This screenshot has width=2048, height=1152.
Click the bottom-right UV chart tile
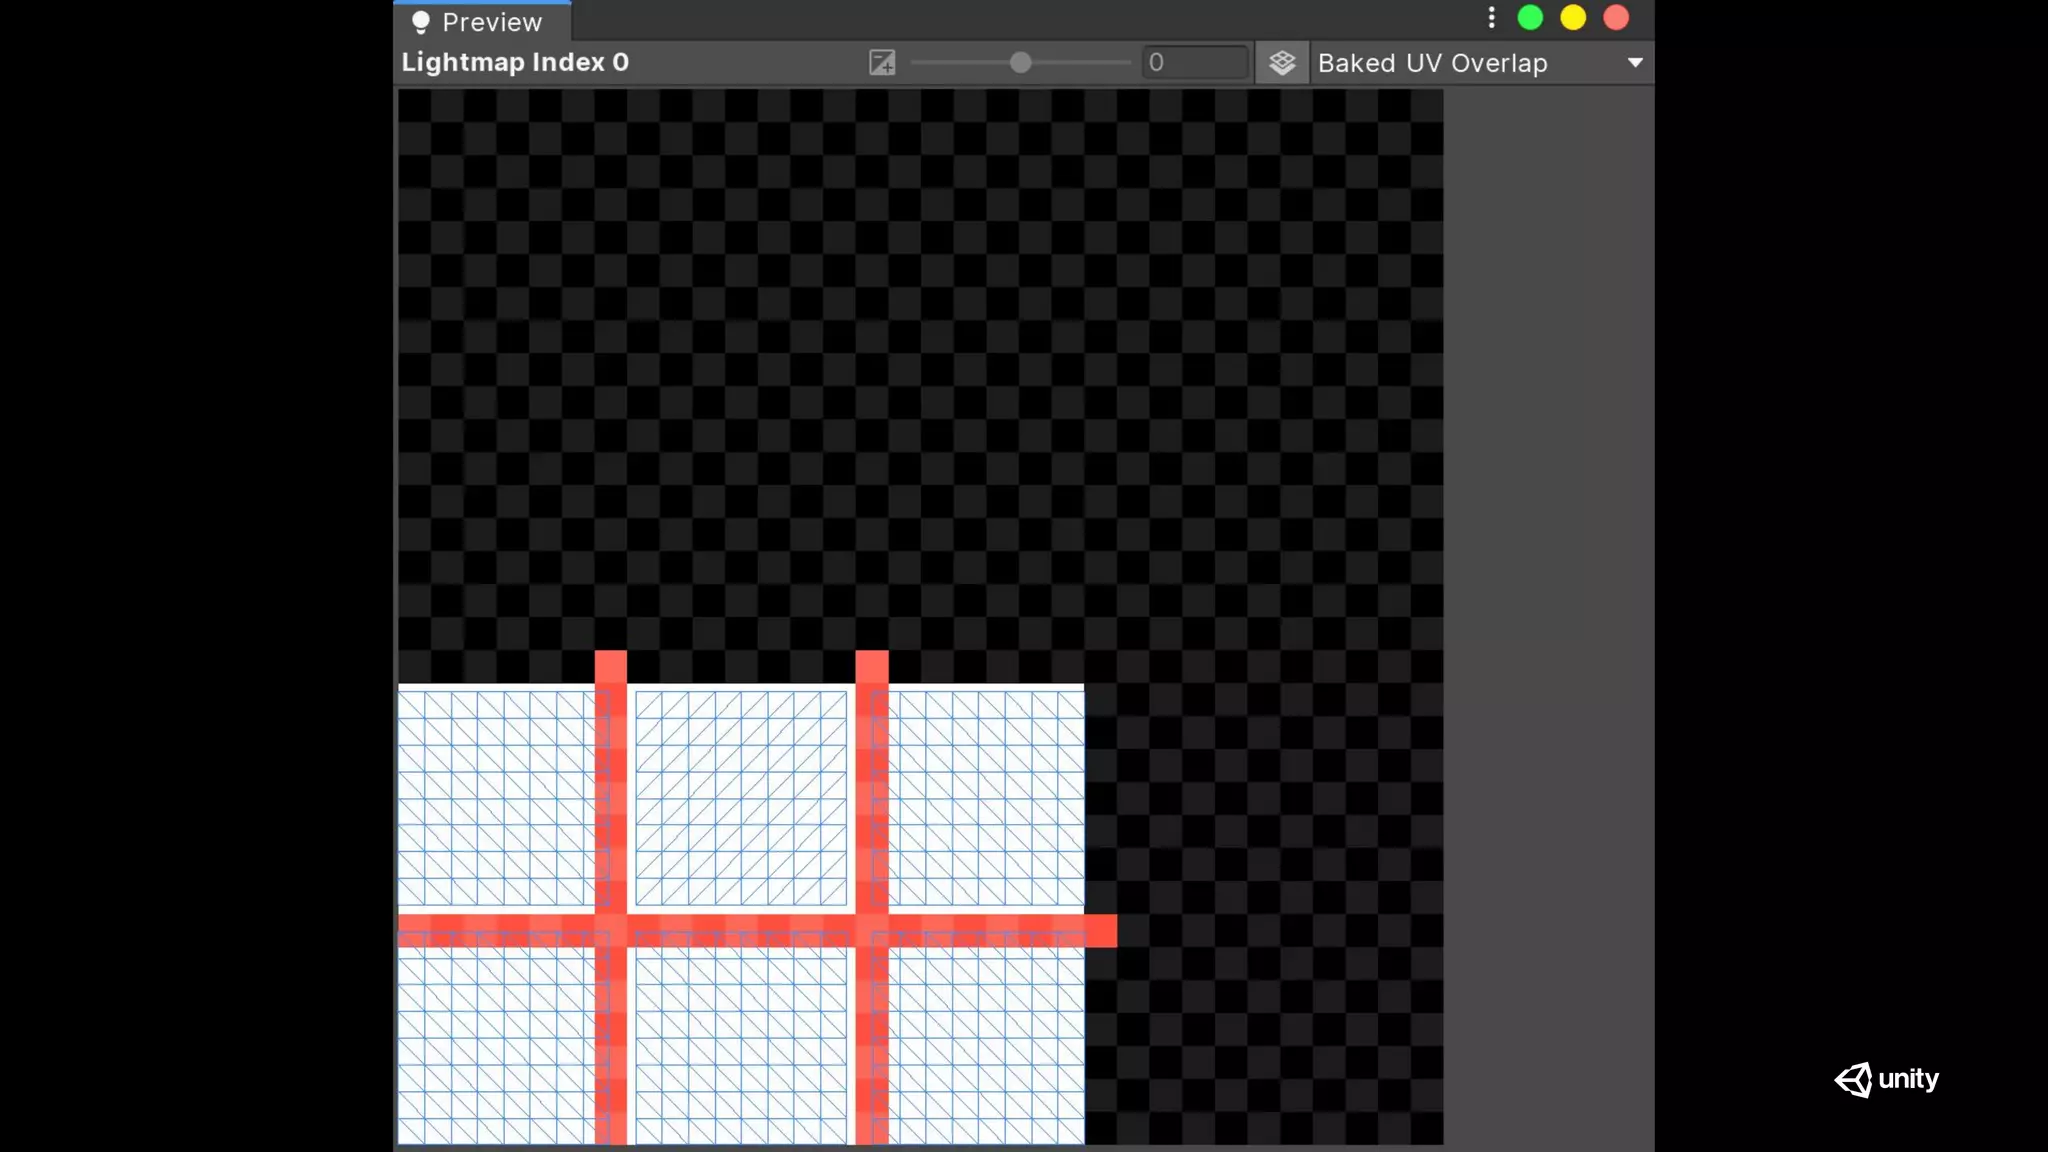coord(986,1045)
